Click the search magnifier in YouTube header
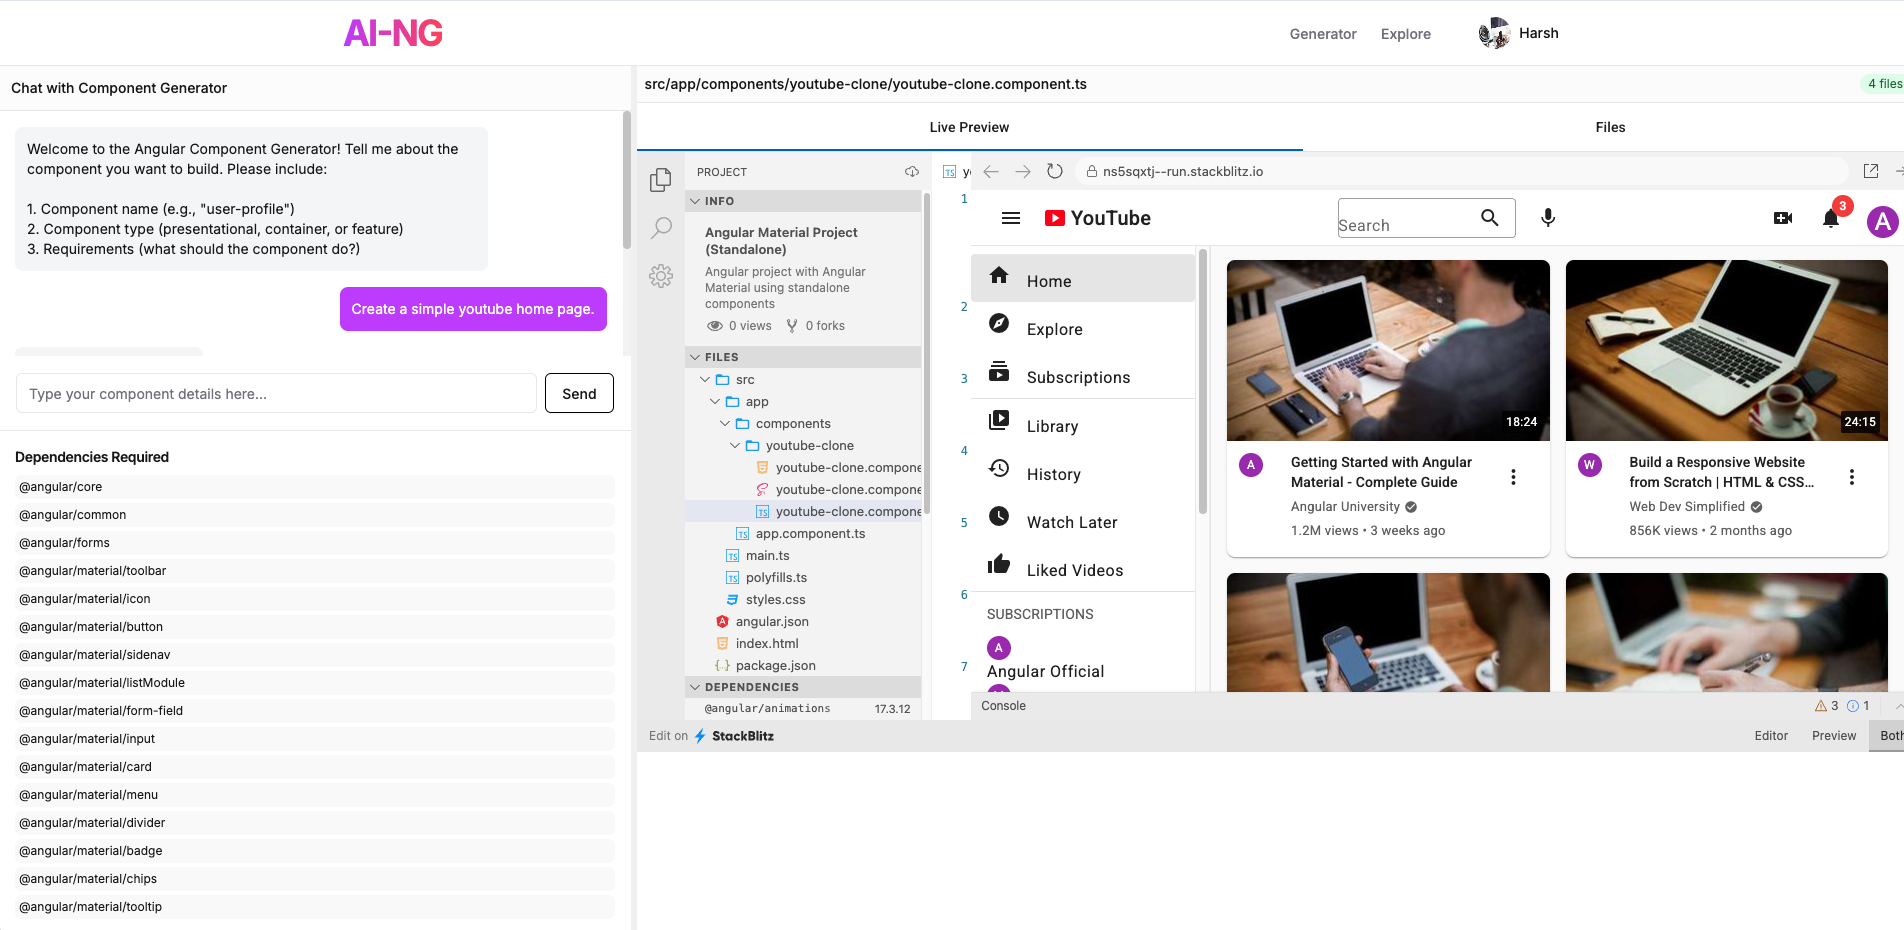The width and height of the screenshot is (1904, 930). (1490, 218)
